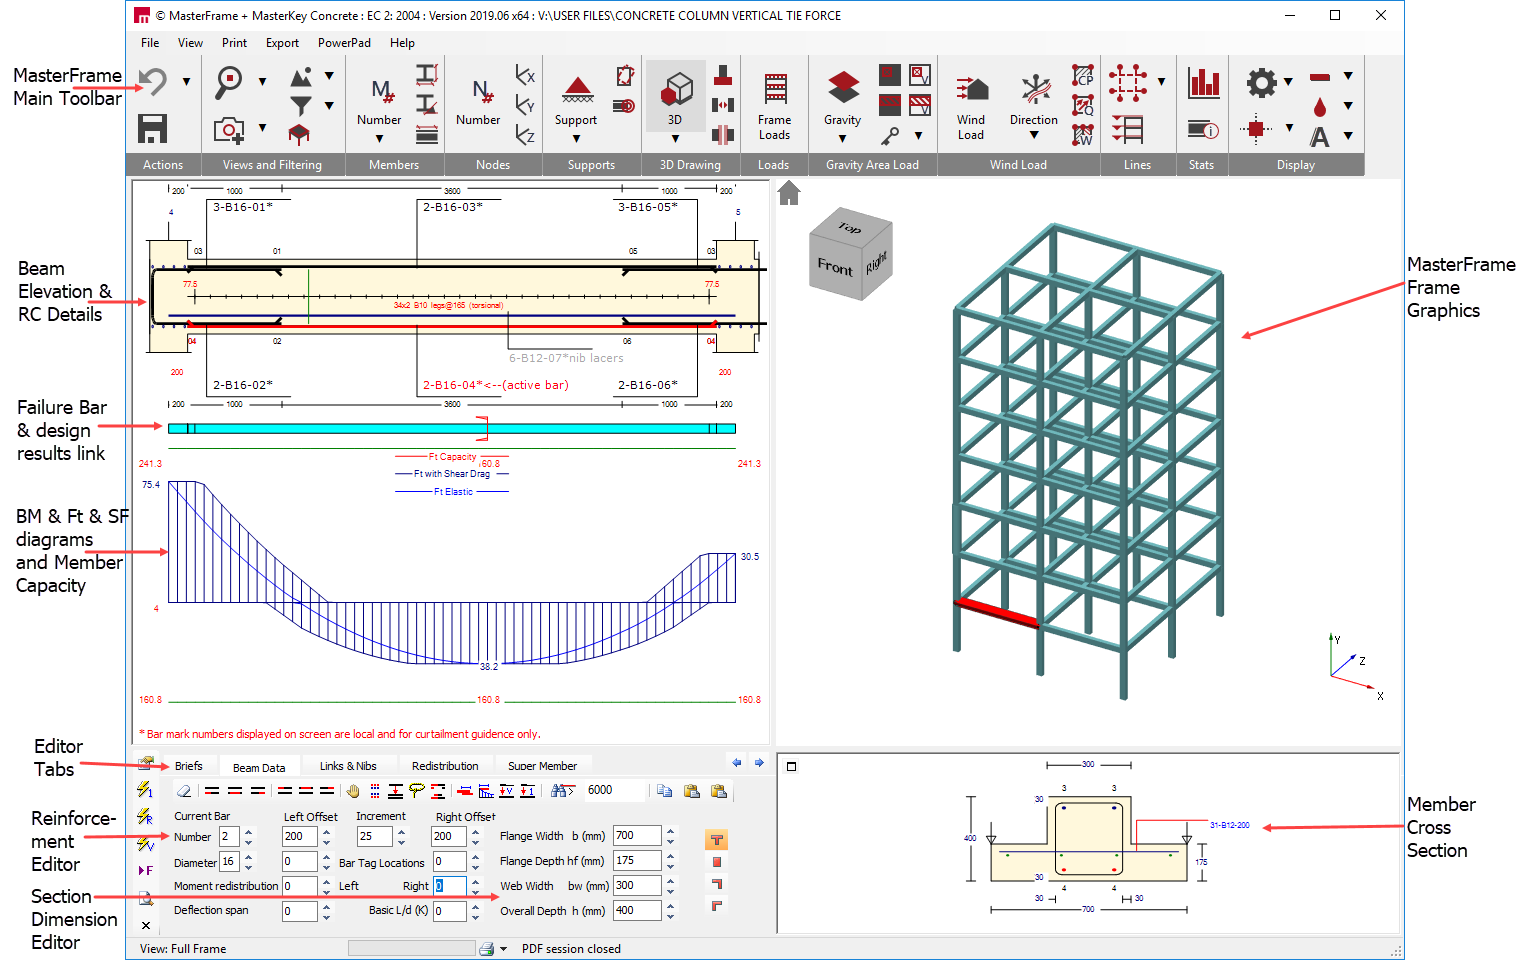Open the Support type dropdown arrow
Image resolution: width=1523 pixels, height=965 pixels.
tap(576, 139)
